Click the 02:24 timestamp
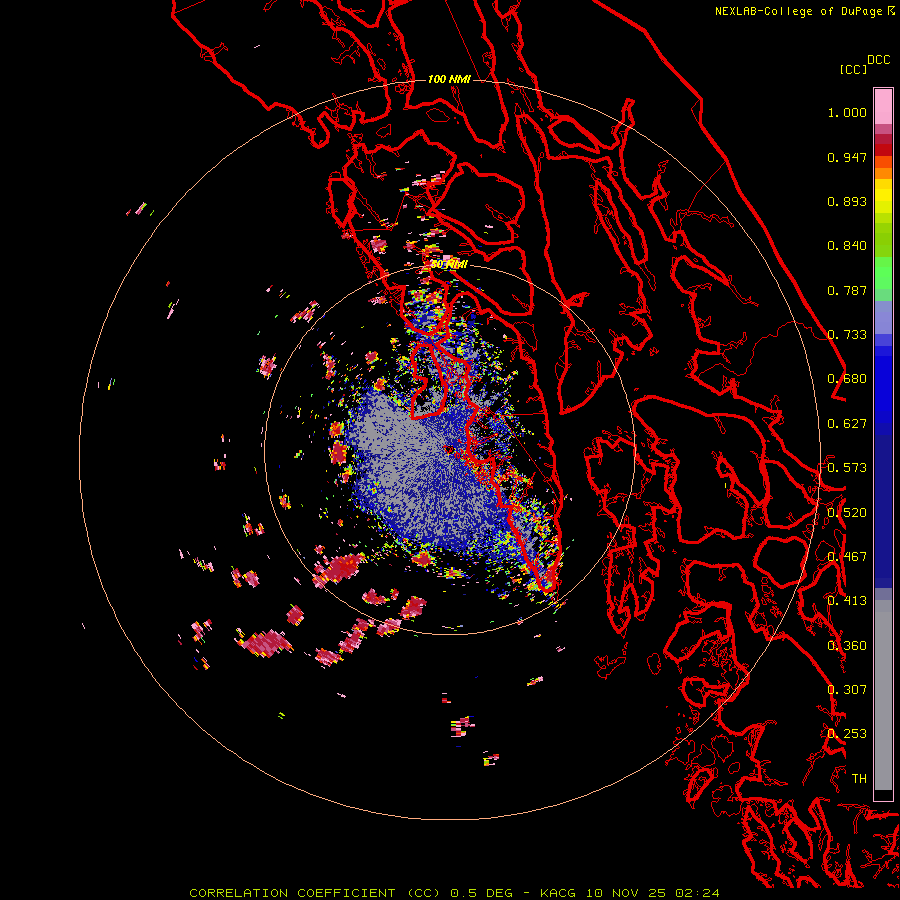The height and width of the screenshot is (900, 900). (x=699, y=893)
